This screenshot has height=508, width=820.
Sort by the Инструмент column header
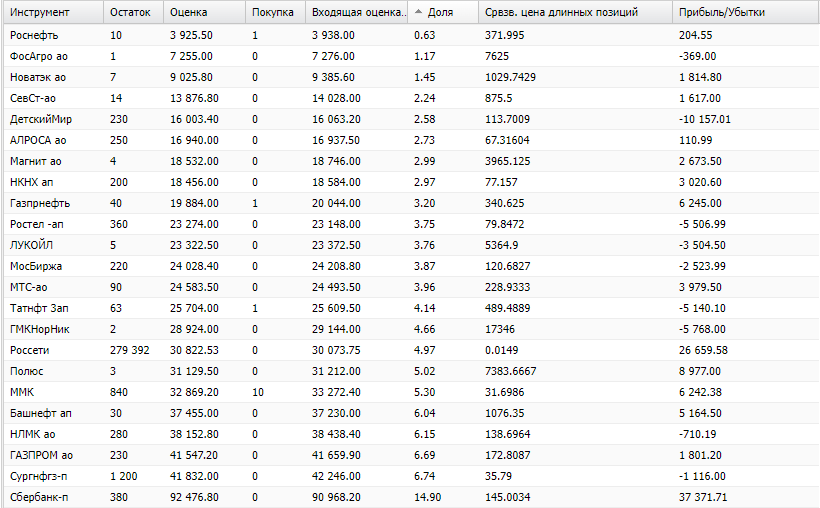click(54, 12)
